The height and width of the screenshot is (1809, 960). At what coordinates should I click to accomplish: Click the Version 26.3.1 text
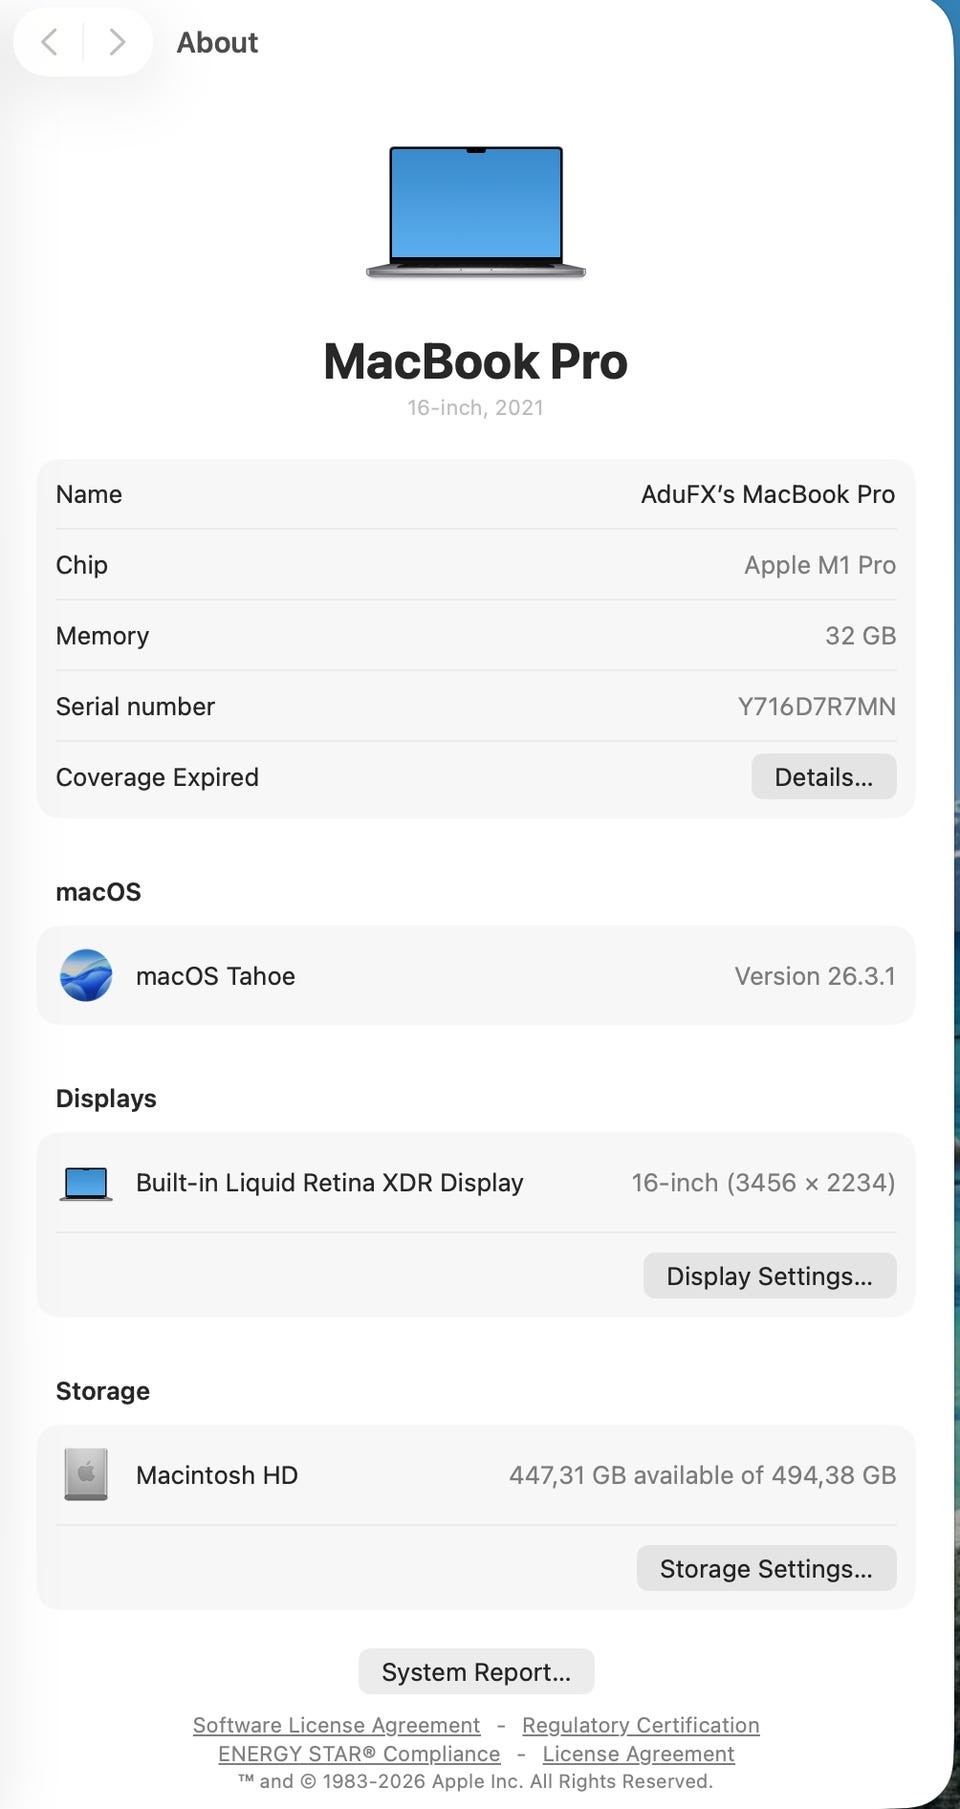[x=814, y=976]
